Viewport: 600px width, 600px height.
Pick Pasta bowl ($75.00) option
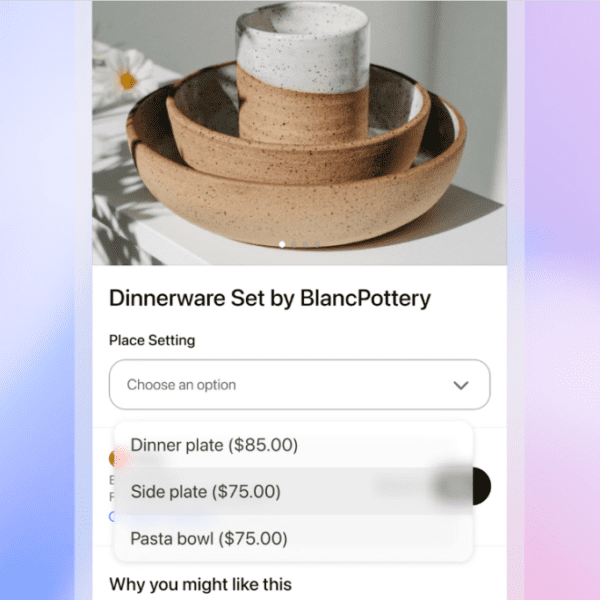[293, 538]
